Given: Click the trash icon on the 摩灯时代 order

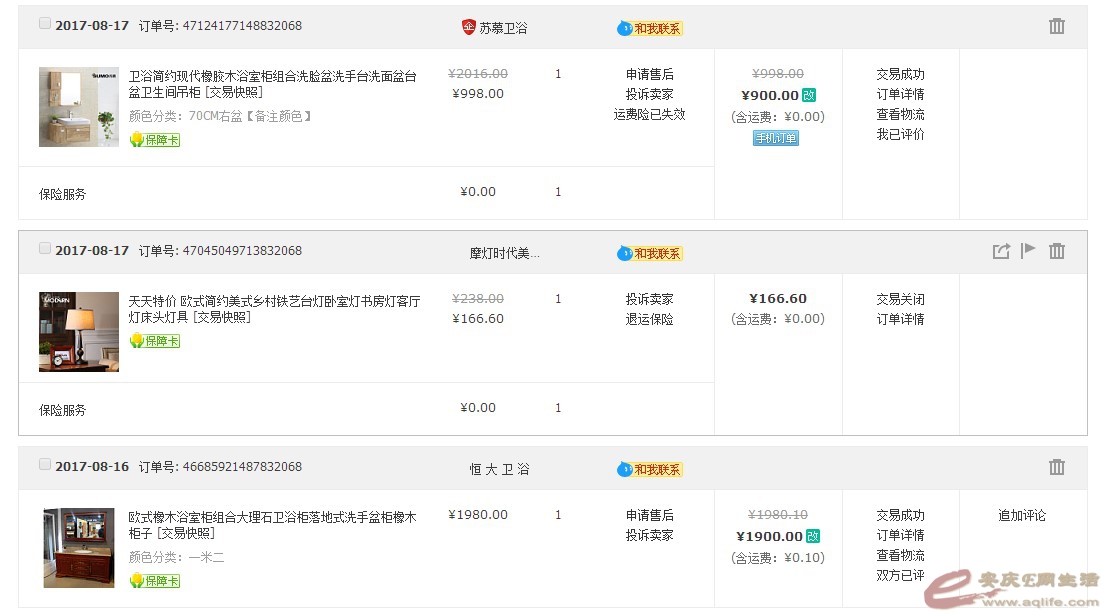Looking at the screenshot, I should point(1056,251).
